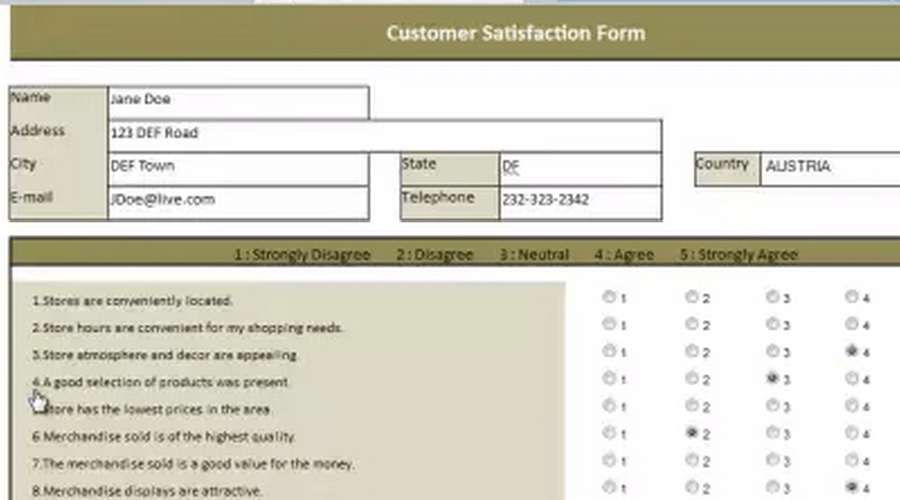
Task: Select rating 3 for question 6 merchandise quality
Action: (773, 433)
